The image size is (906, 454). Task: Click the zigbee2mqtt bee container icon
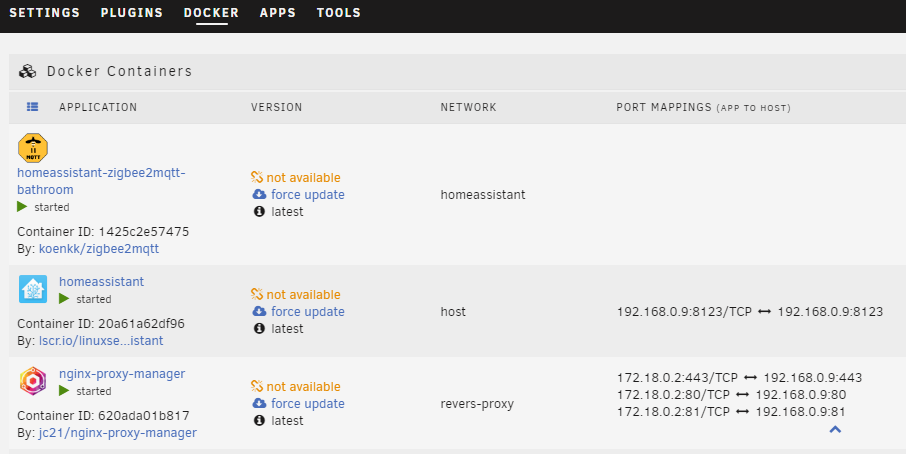33,148
